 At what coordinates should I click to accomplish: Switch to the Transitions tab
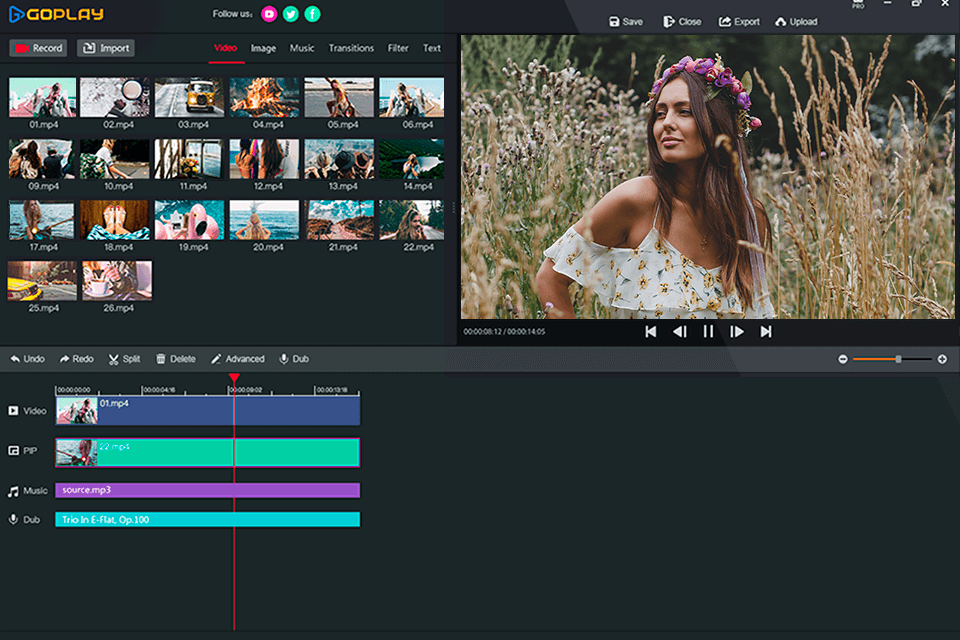click(350, 47)
